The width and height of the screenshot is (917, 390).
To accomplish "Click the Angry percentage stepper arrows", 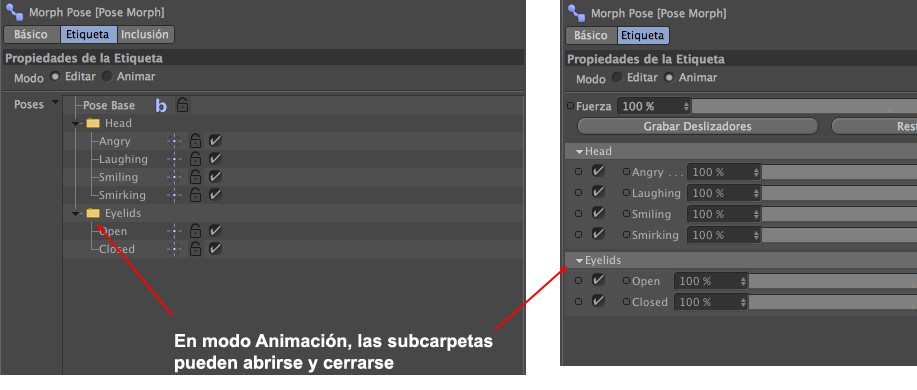I will pyautogui.click(x=756, y=172).
